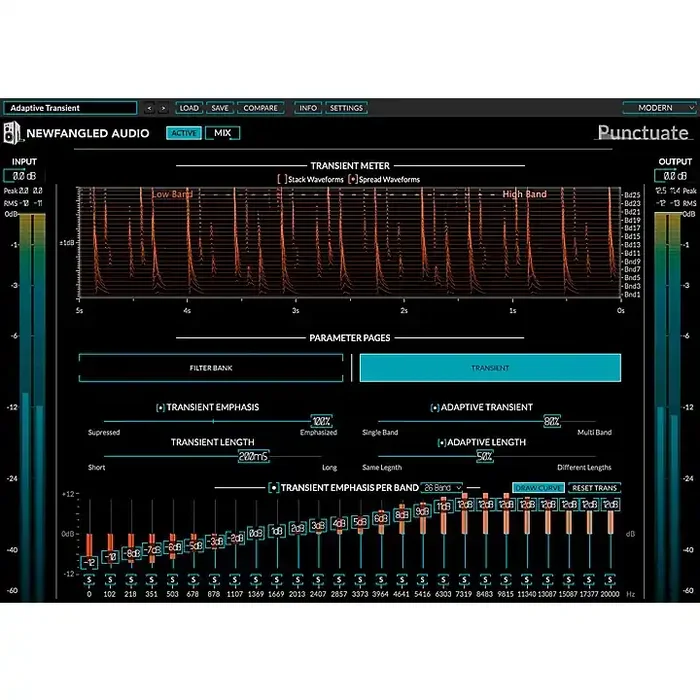The width and height of the screenshot is (700, 700).
Task: Open the FILTER BANK parameter page
Action: (x=211, y=368)
